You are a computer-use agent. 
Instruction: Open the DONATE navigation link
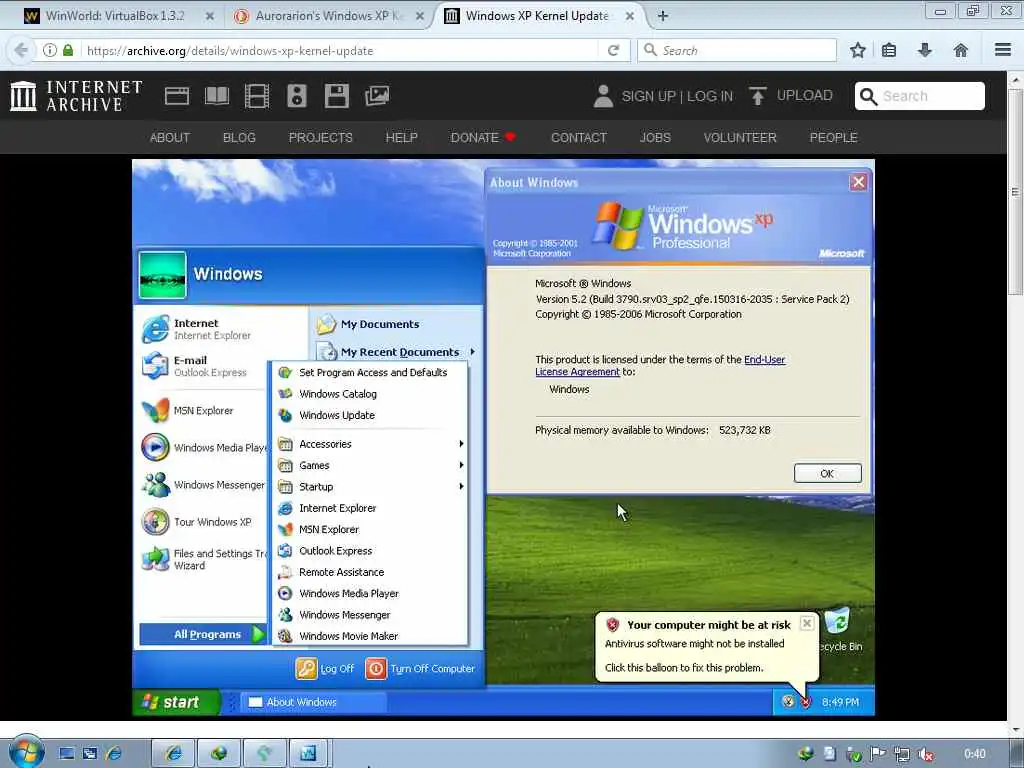[483, 137]
